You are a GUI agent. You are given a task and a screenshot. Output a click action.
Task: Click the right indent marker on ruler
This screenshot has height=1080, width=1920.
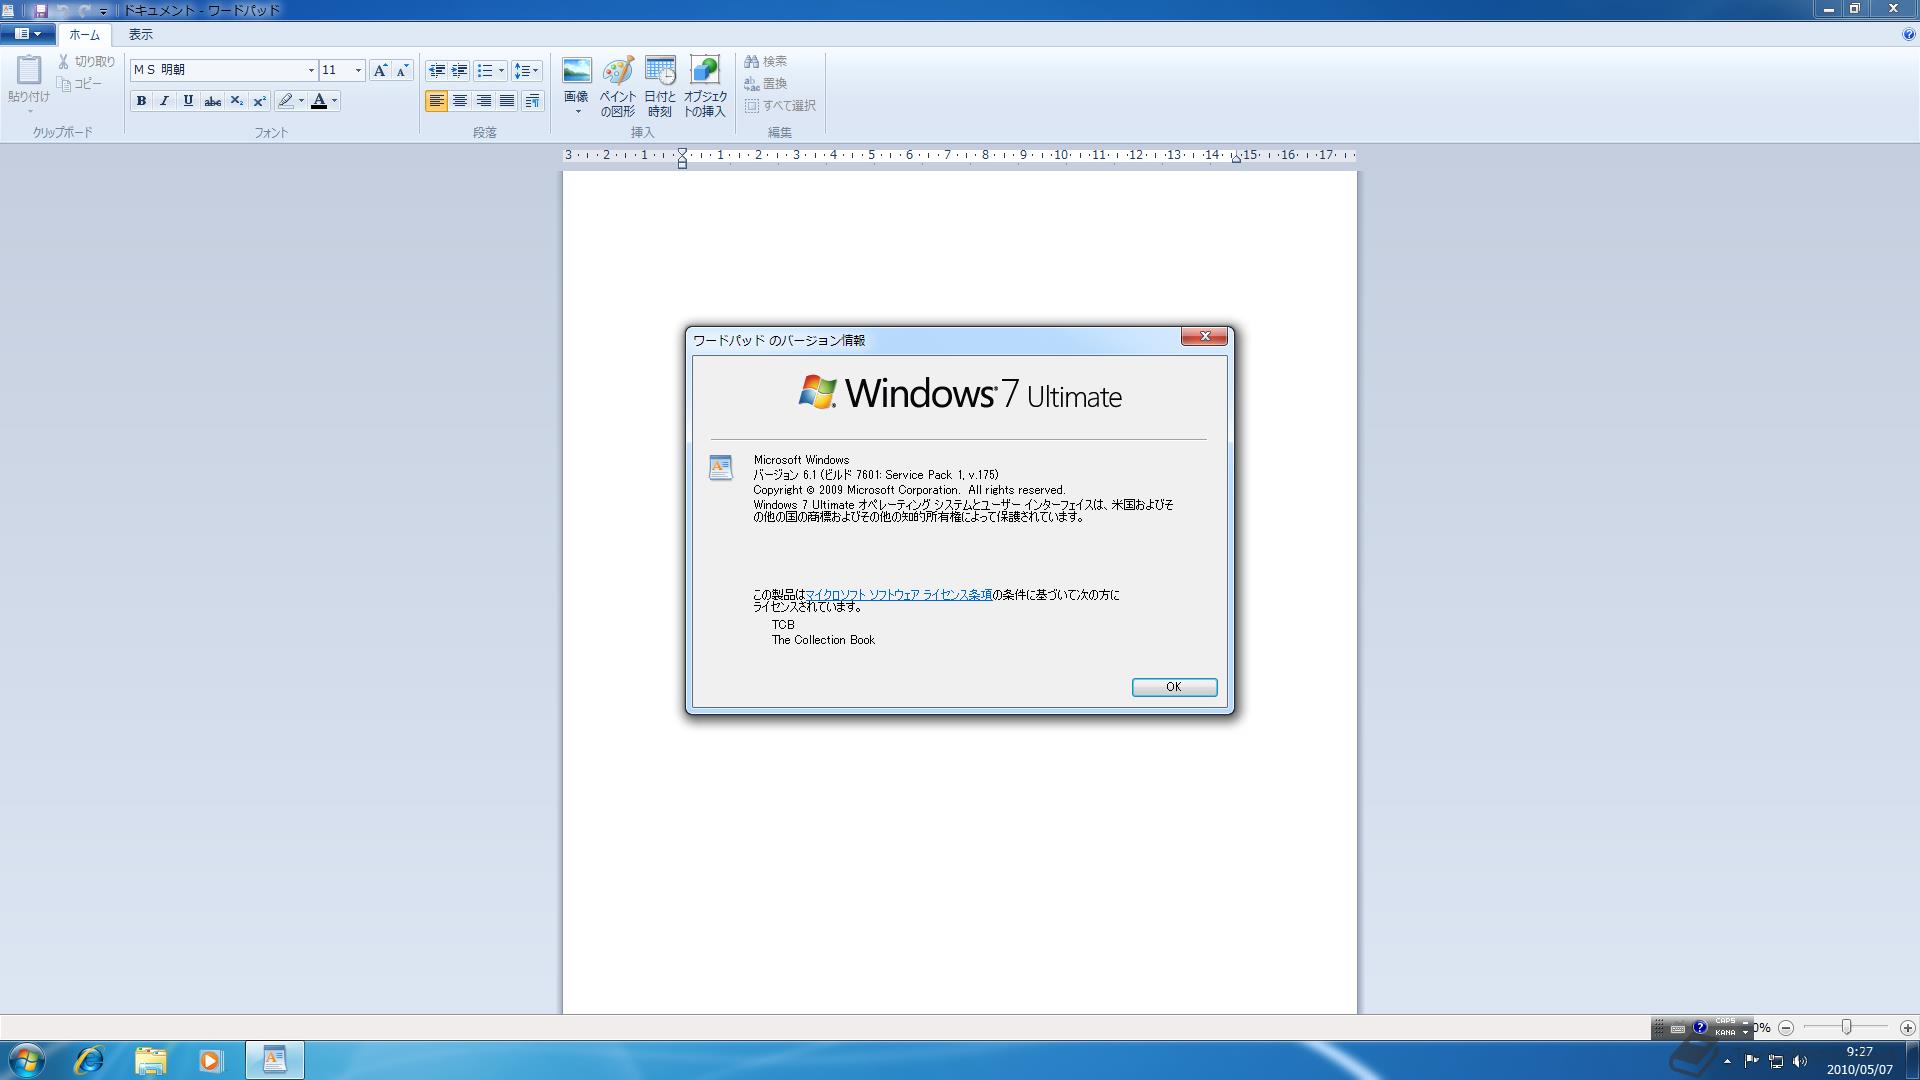pyautogui.click(x=1236, y=158)
